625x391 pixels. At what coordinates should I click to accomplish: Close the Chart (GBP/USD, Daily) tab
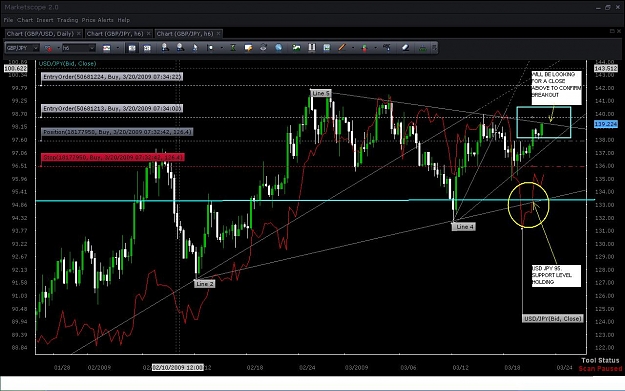tap(79, 34)
